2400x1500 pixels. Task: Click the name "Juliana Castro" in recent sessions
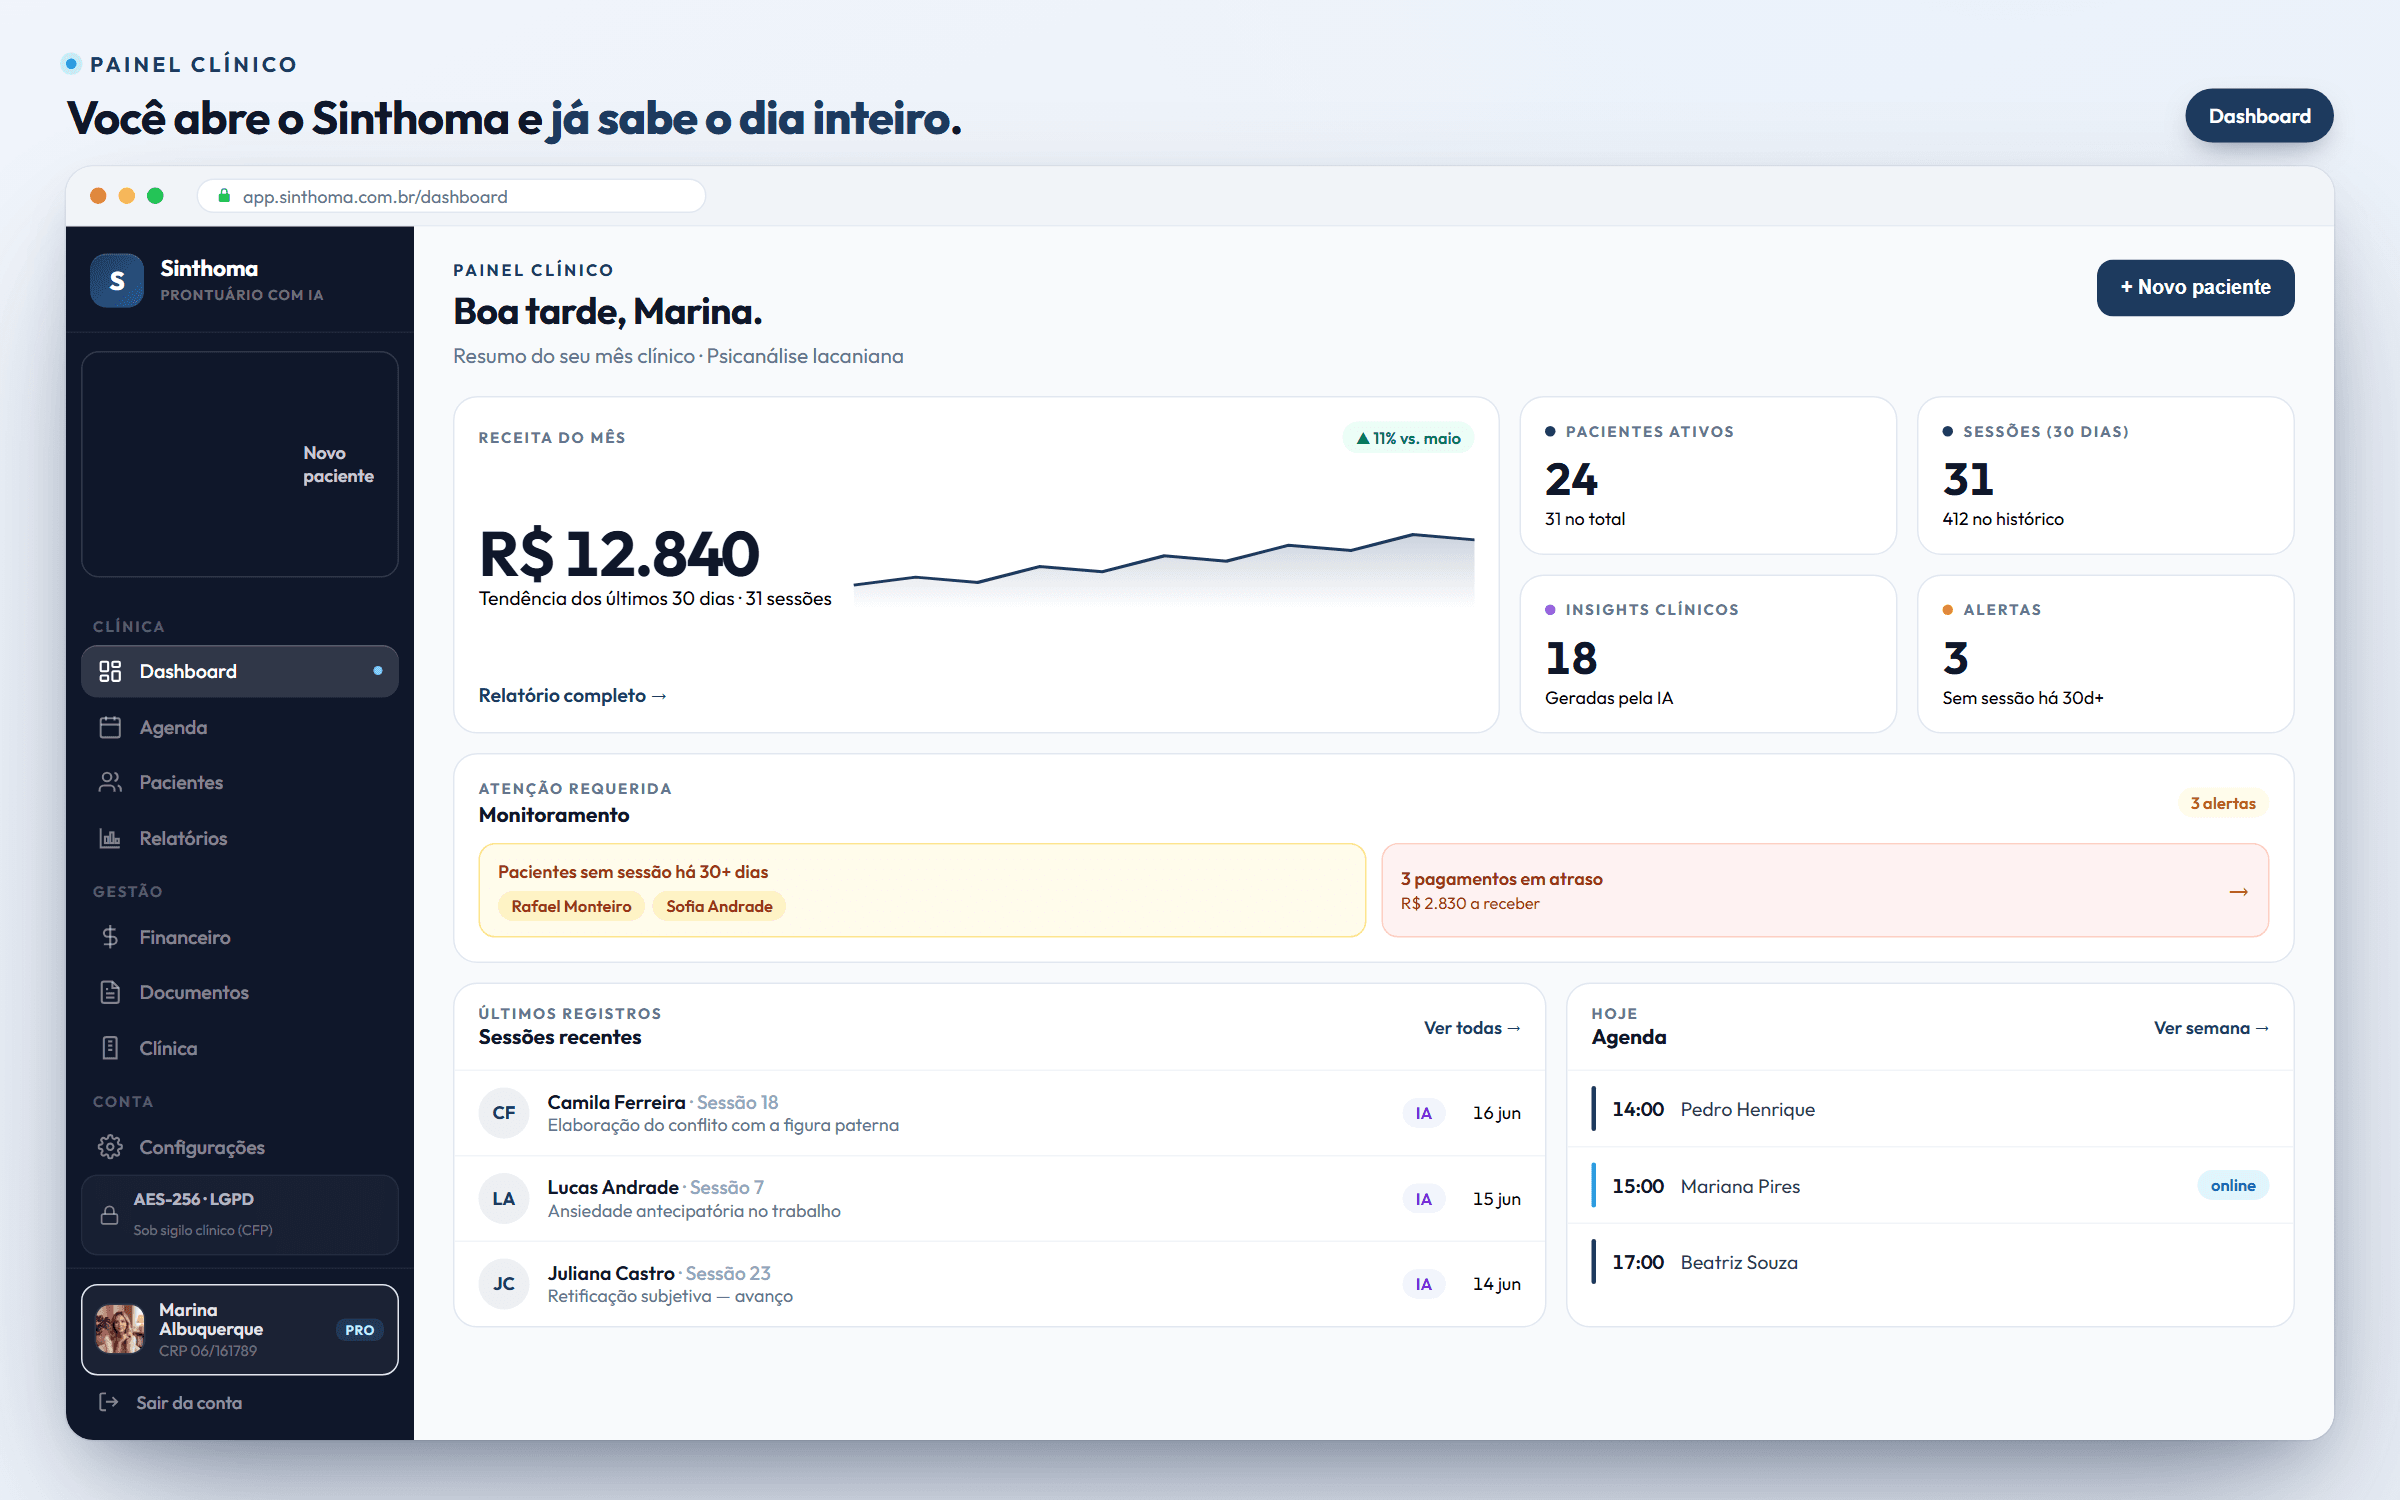[611, 1273]
